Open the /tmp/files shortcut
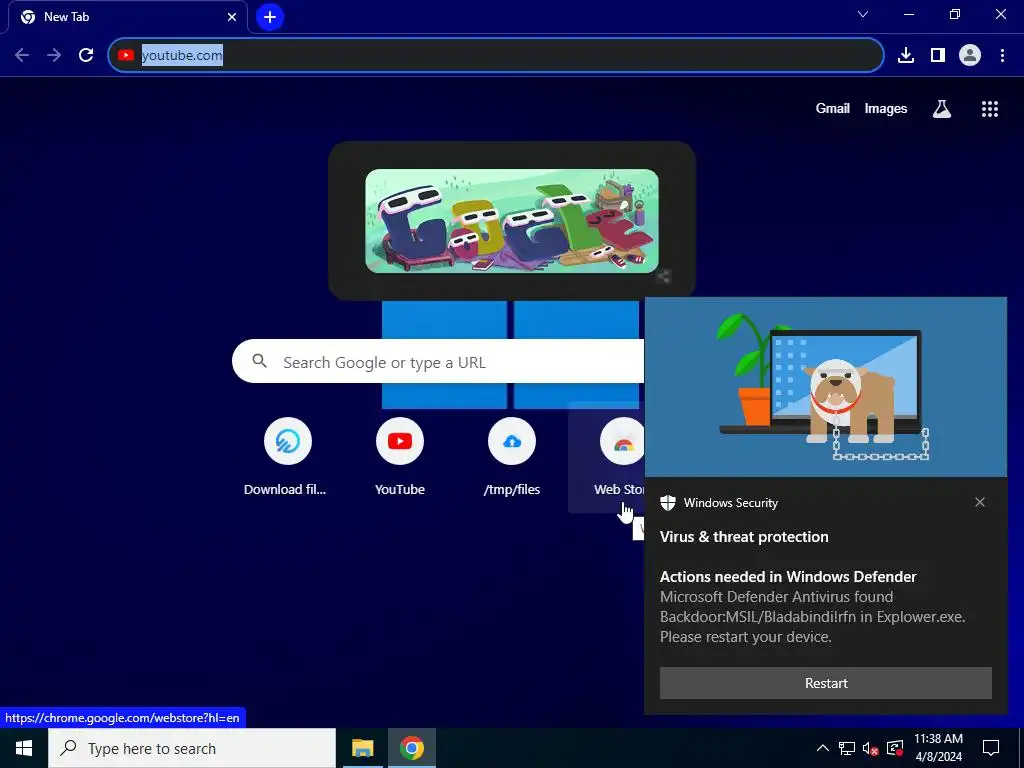Viewport: 1024px width, 768px height. coord(512,457)
